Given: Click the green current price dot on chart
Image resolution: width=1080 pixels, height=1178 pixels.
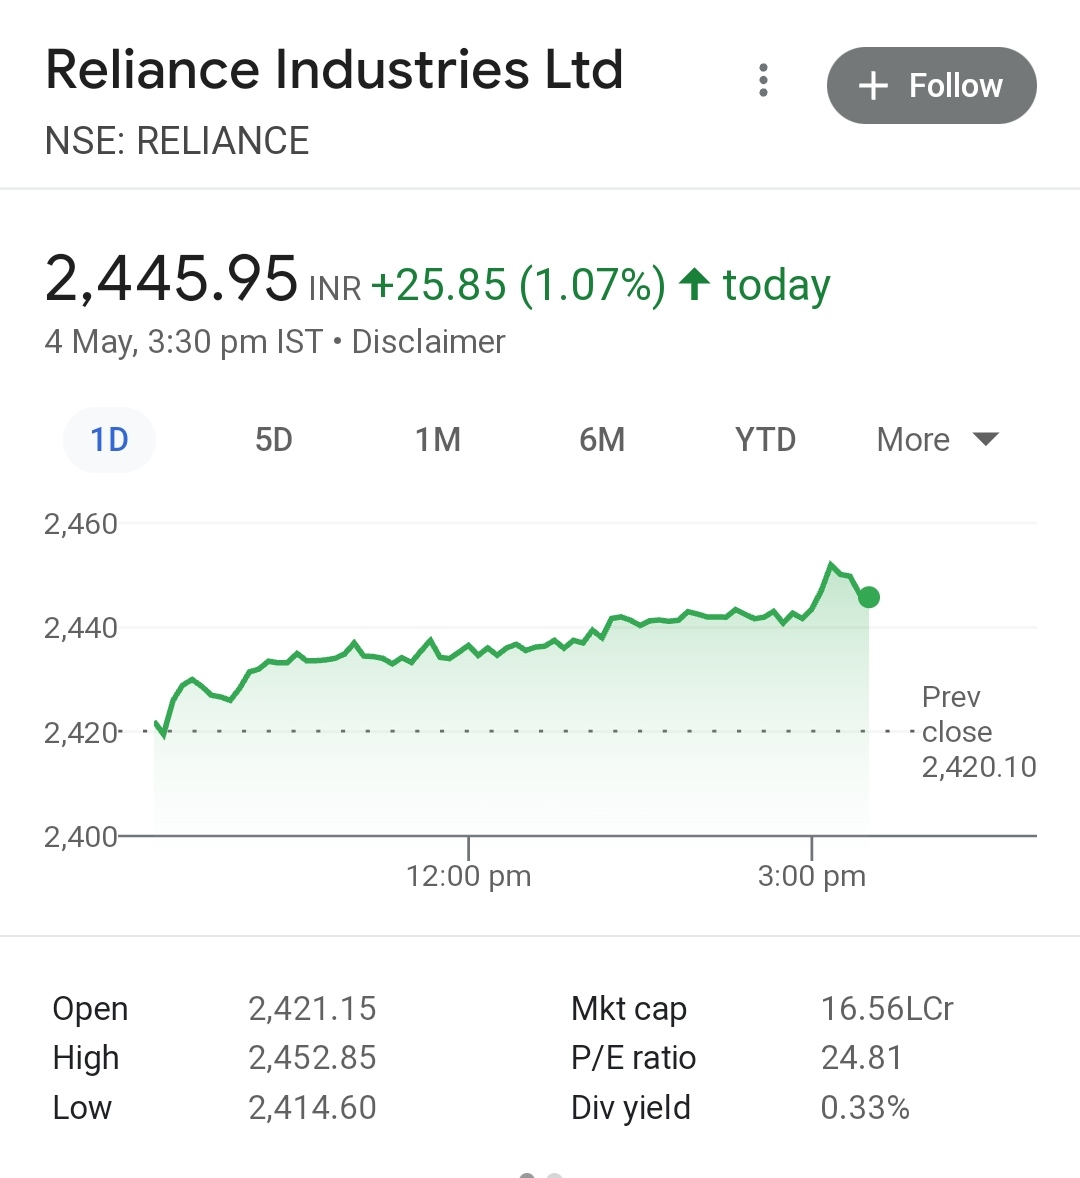Looking at the screenshot, I should pyautogui.click(x=869, y=597).
